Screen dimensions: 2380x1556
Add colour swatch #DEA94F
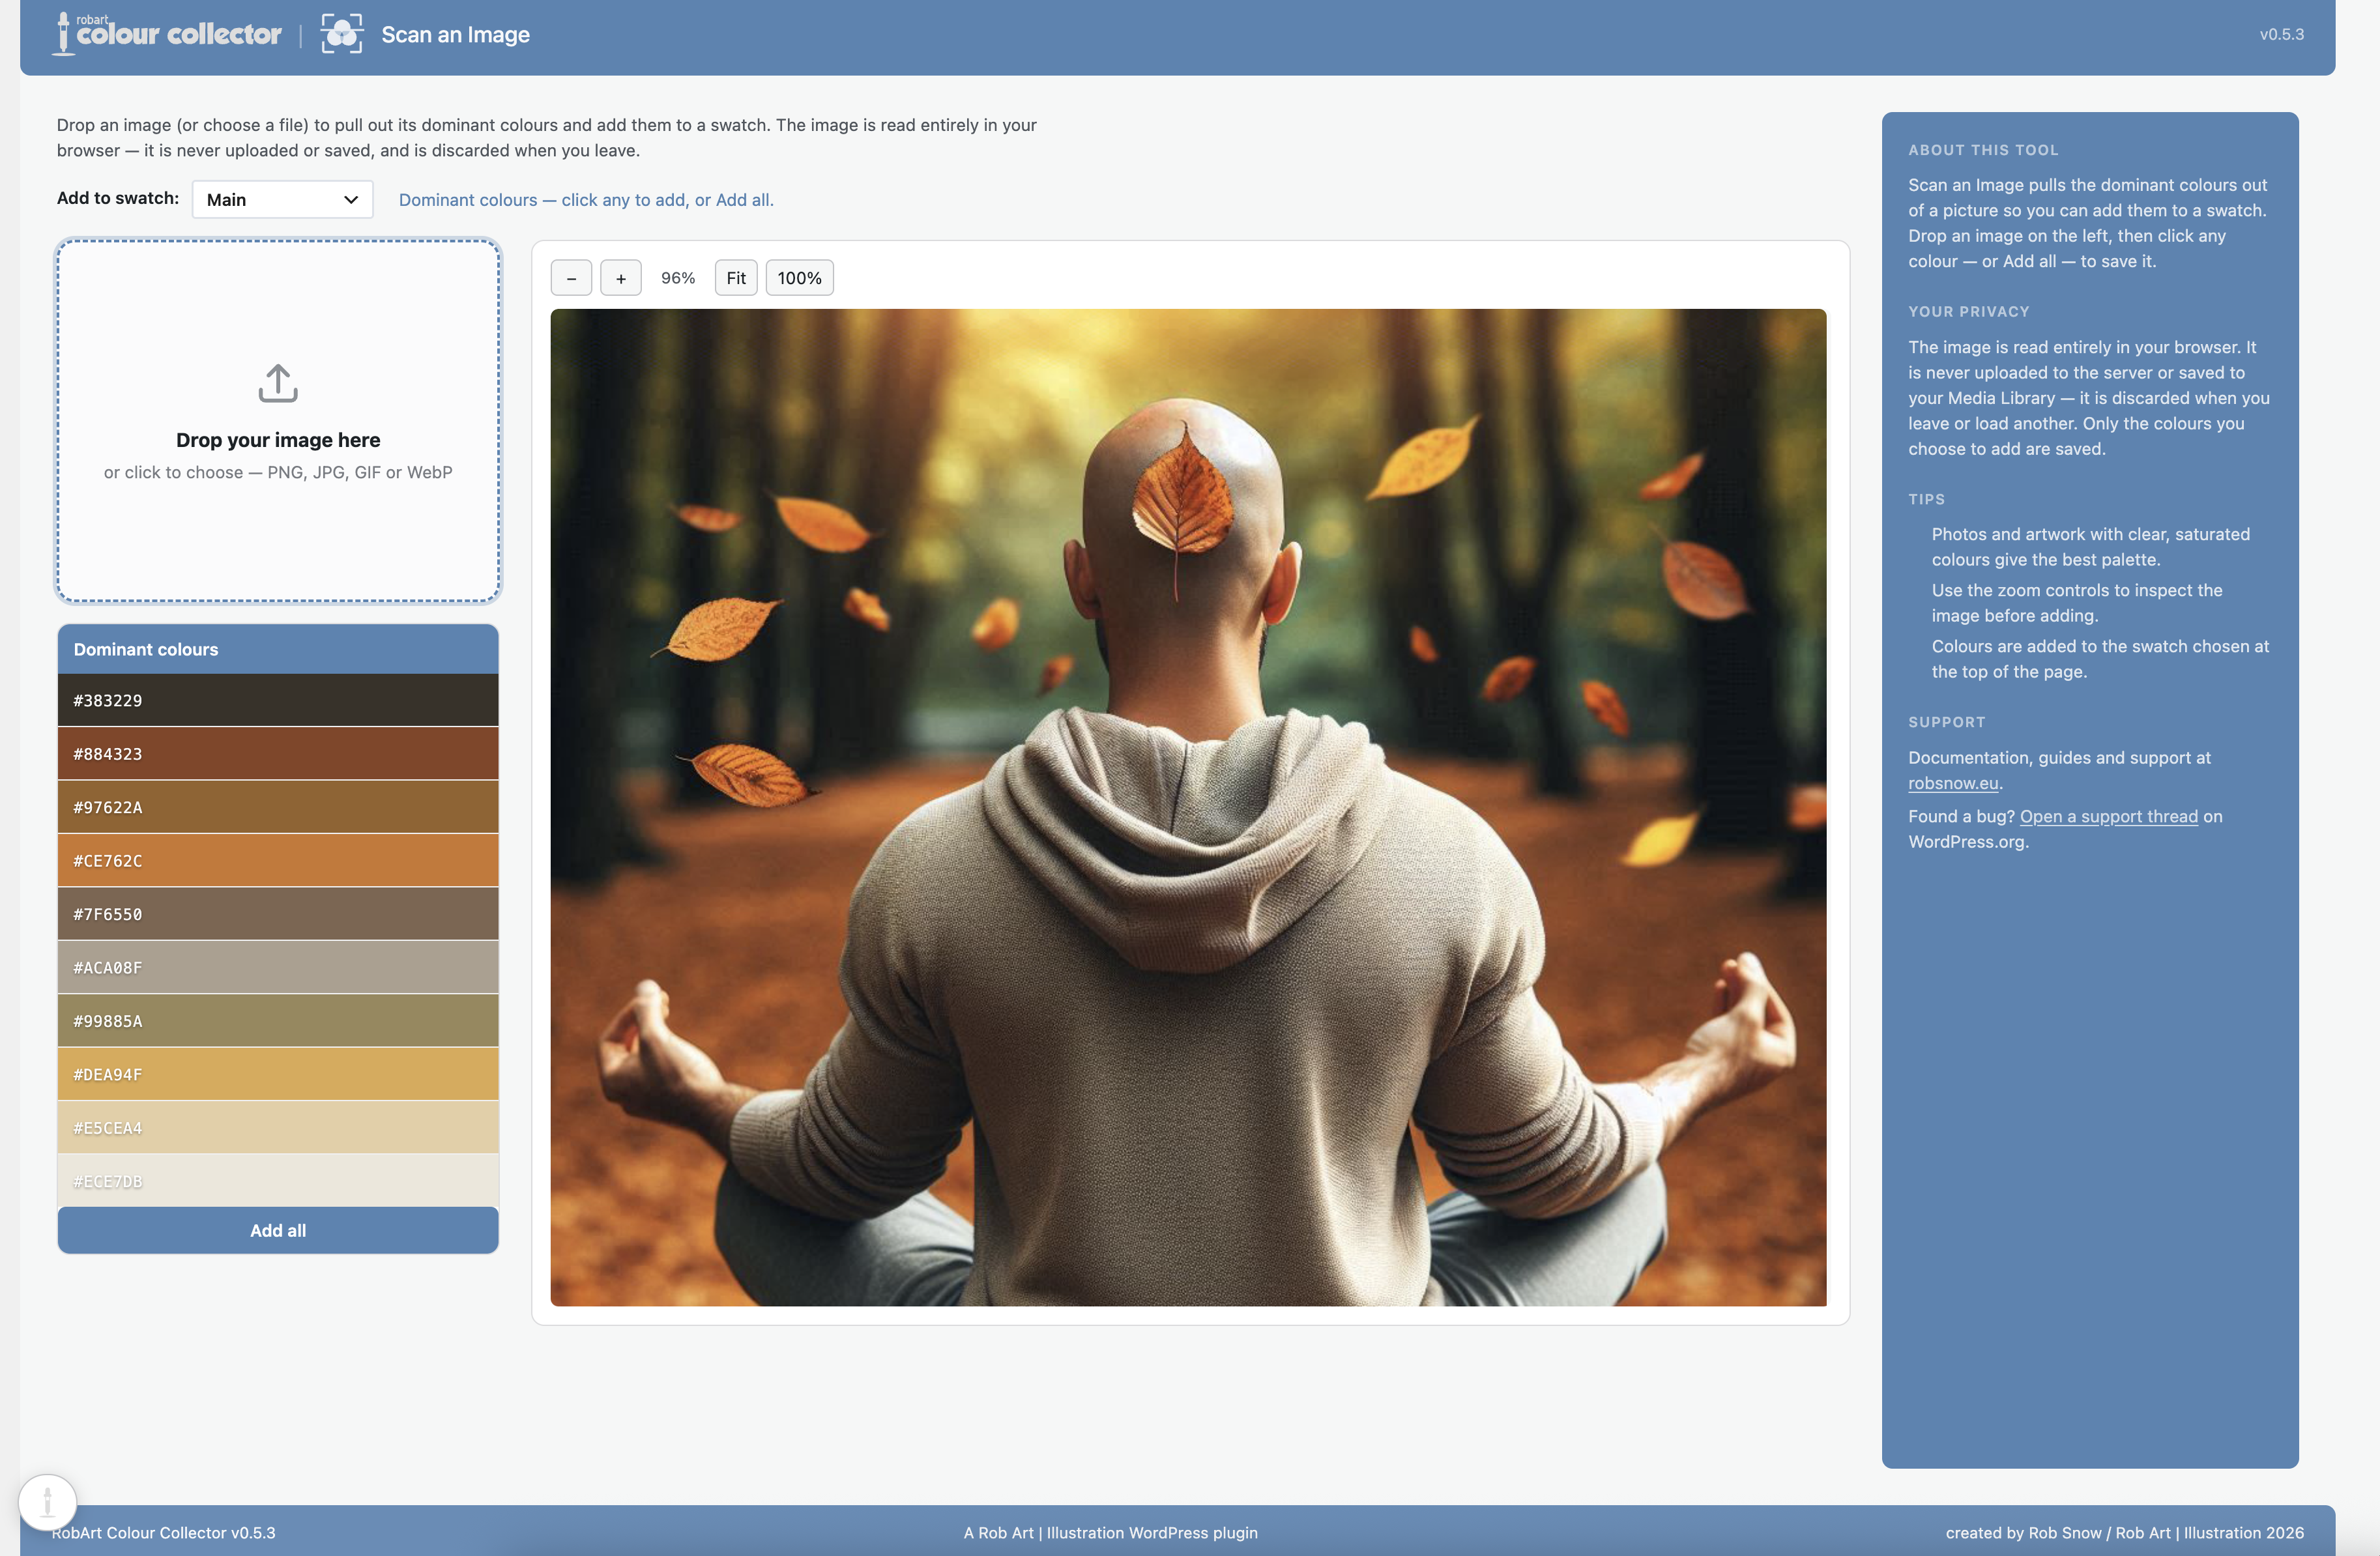coord(278,1074)
